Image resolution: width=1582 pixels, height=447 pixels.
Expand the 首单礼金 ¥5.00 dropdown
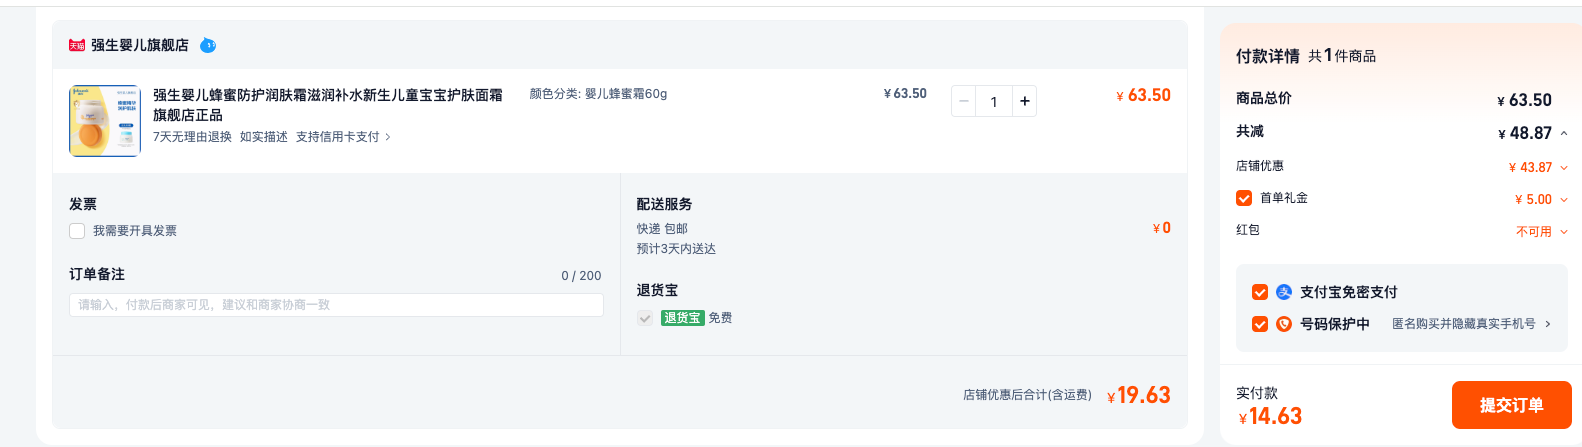[1564, 200]
